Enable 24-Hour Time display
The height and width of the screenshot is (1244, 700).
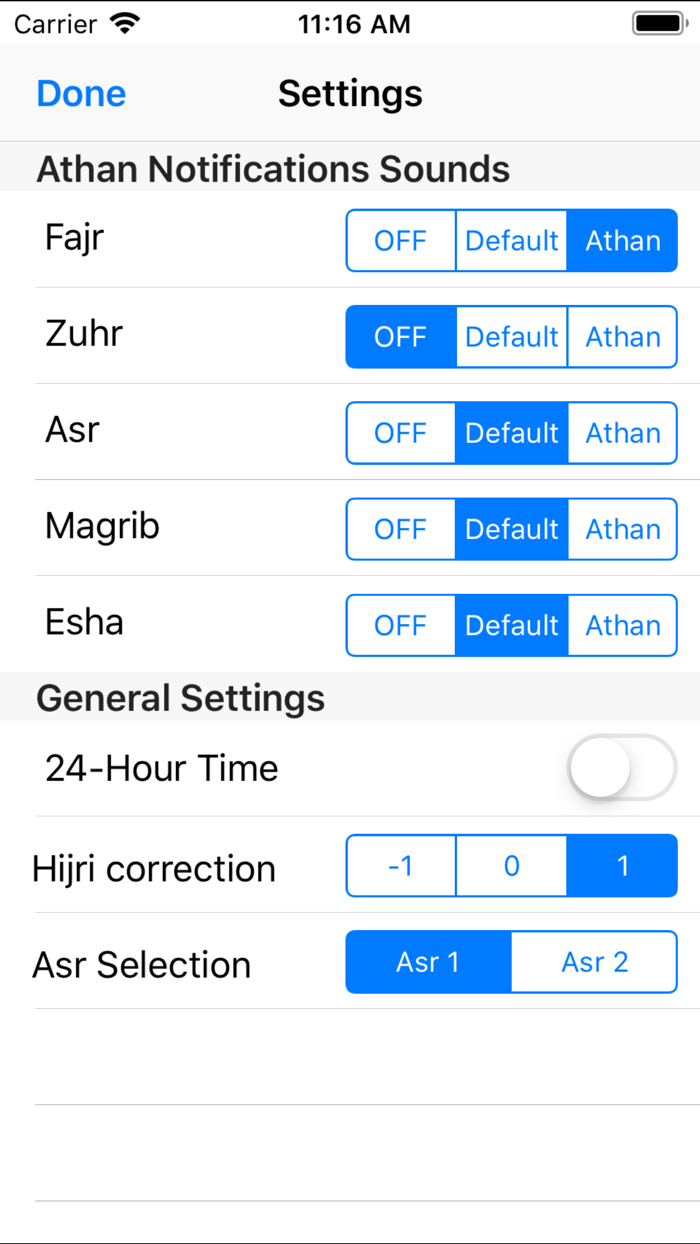pyautogui.click(x=620, y=768)
